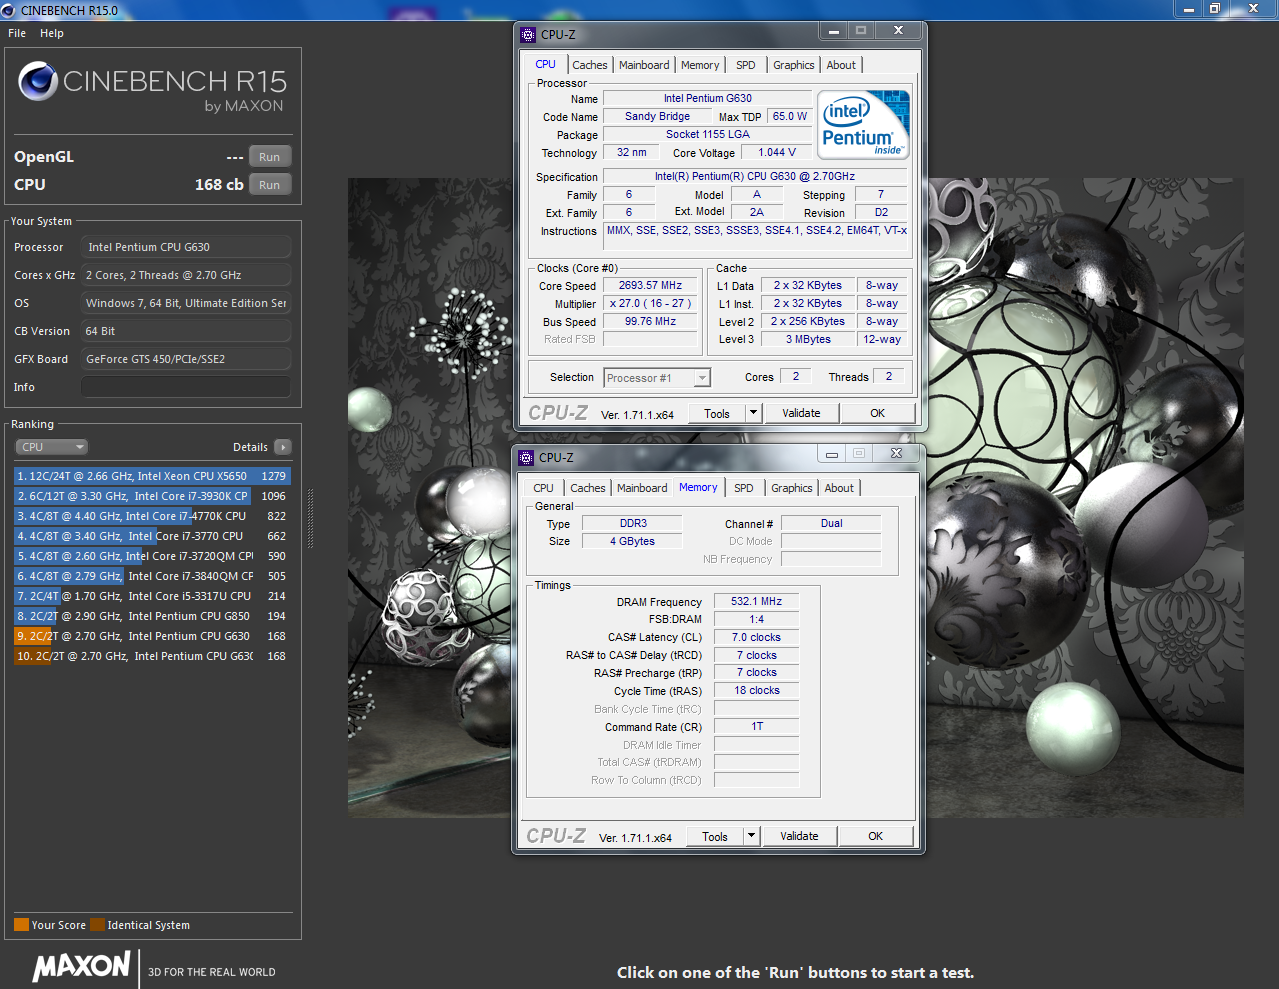Select ranking row 10 Pentium G630

tap(152, 656)
